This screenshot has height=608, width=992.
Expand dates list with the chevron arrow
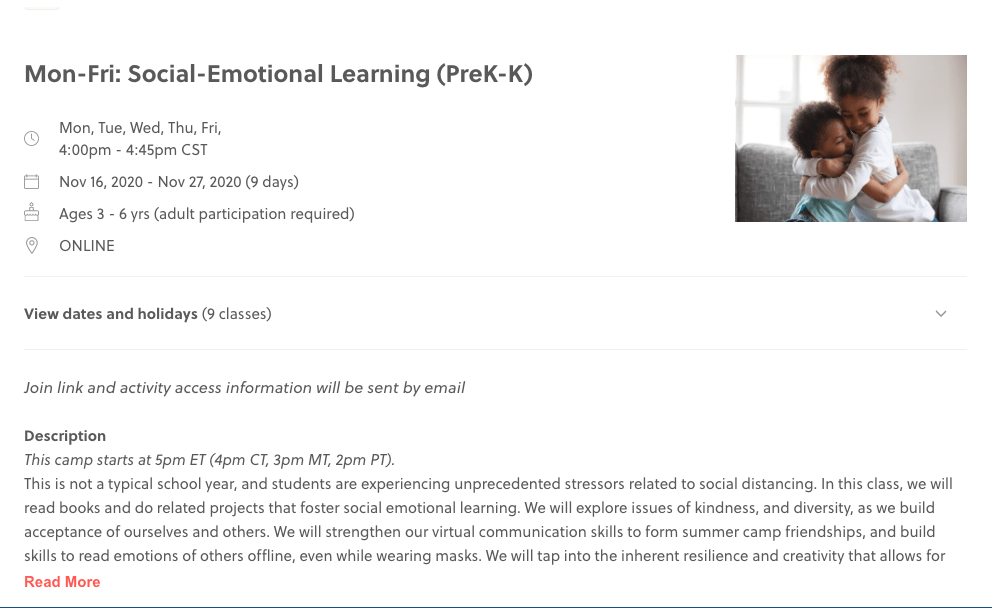pos(940,314)
